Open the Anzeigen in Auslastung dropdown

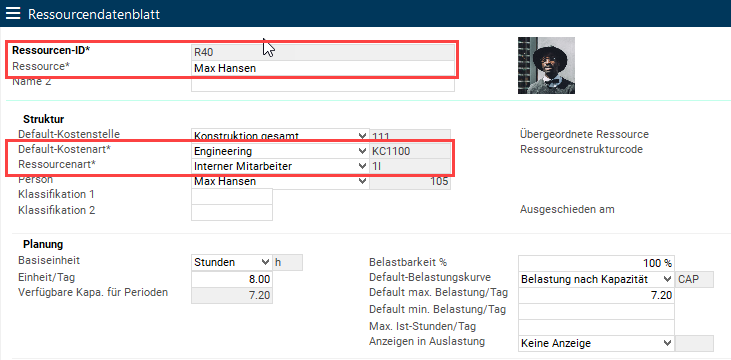click(595, 344)
